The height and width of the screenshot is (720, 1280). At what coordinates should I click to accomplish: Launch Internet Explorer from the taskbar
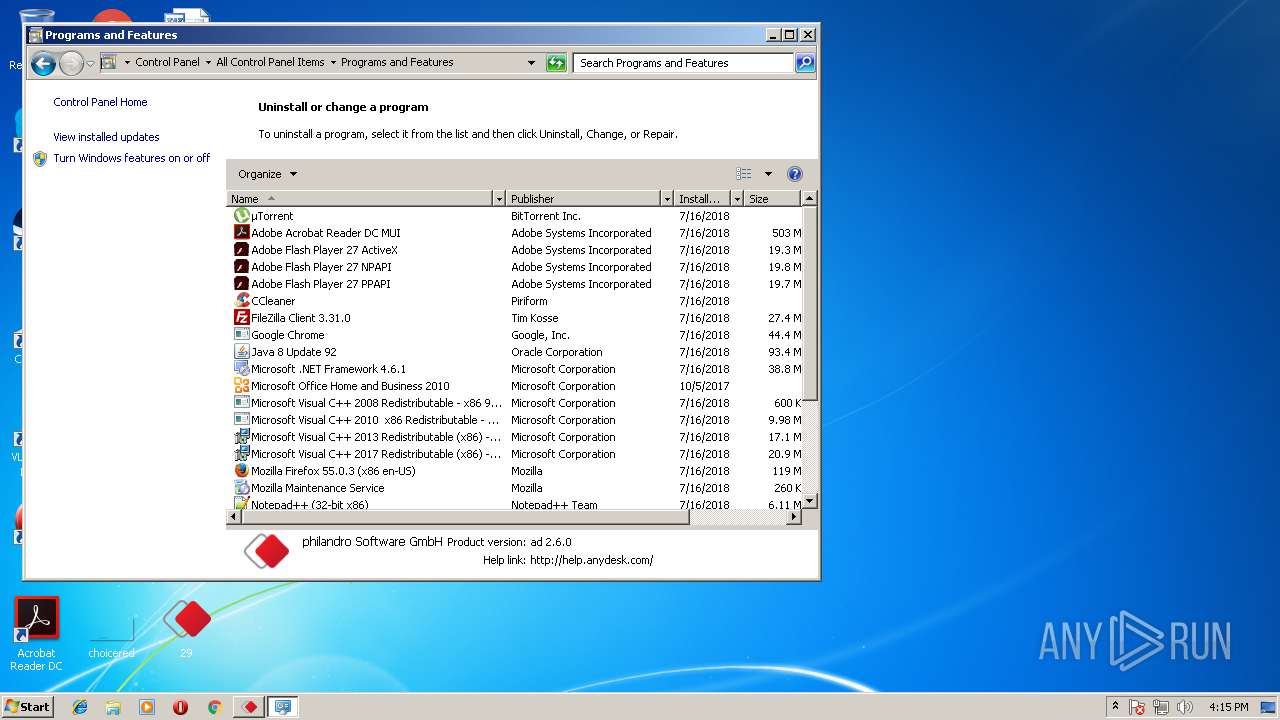pos(80,707)
